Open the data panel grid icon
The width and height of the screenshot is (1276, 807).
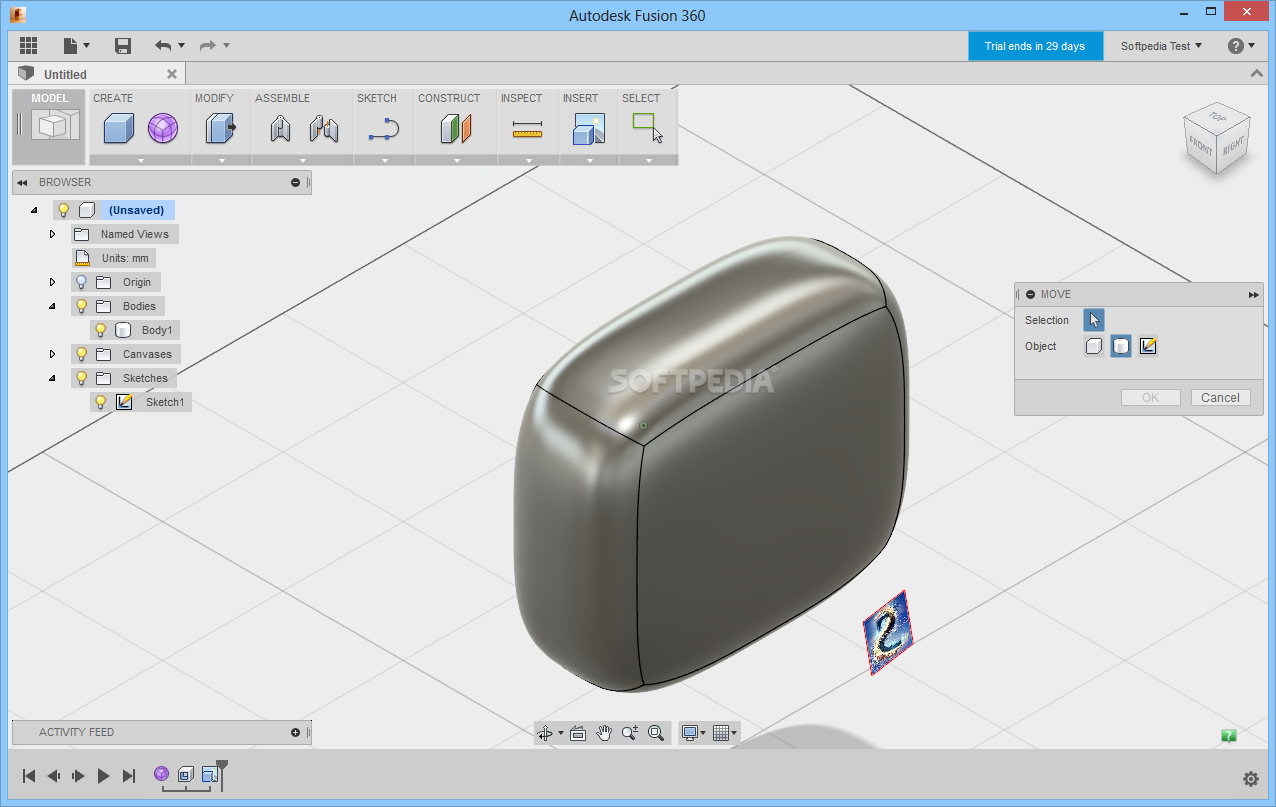(28, 45)
